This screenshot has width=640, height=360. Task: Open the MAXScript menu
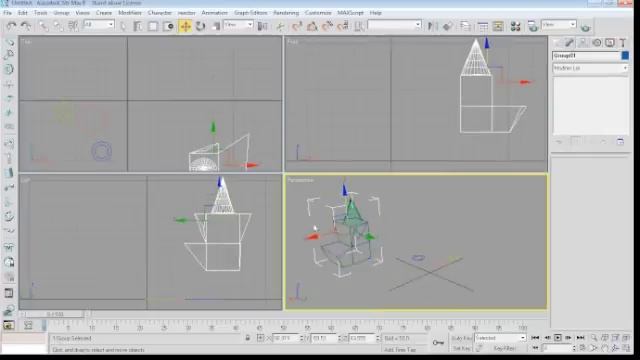(x=350, y=13)
